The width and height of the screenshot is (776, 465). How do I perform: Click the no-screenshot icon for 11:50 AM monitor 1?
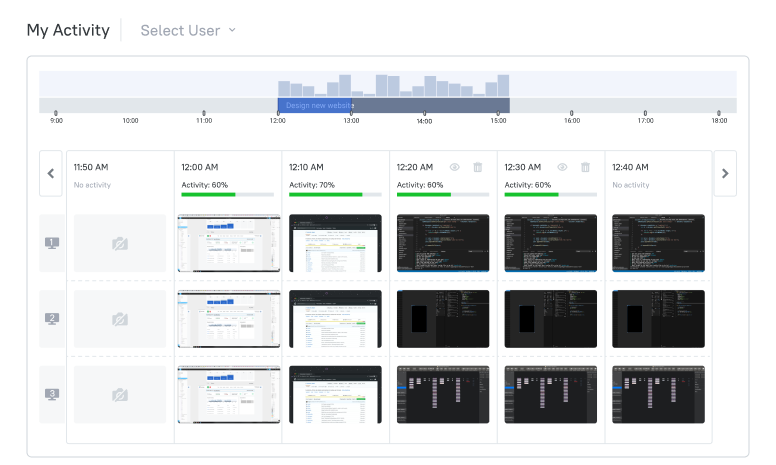coord(120,243)
